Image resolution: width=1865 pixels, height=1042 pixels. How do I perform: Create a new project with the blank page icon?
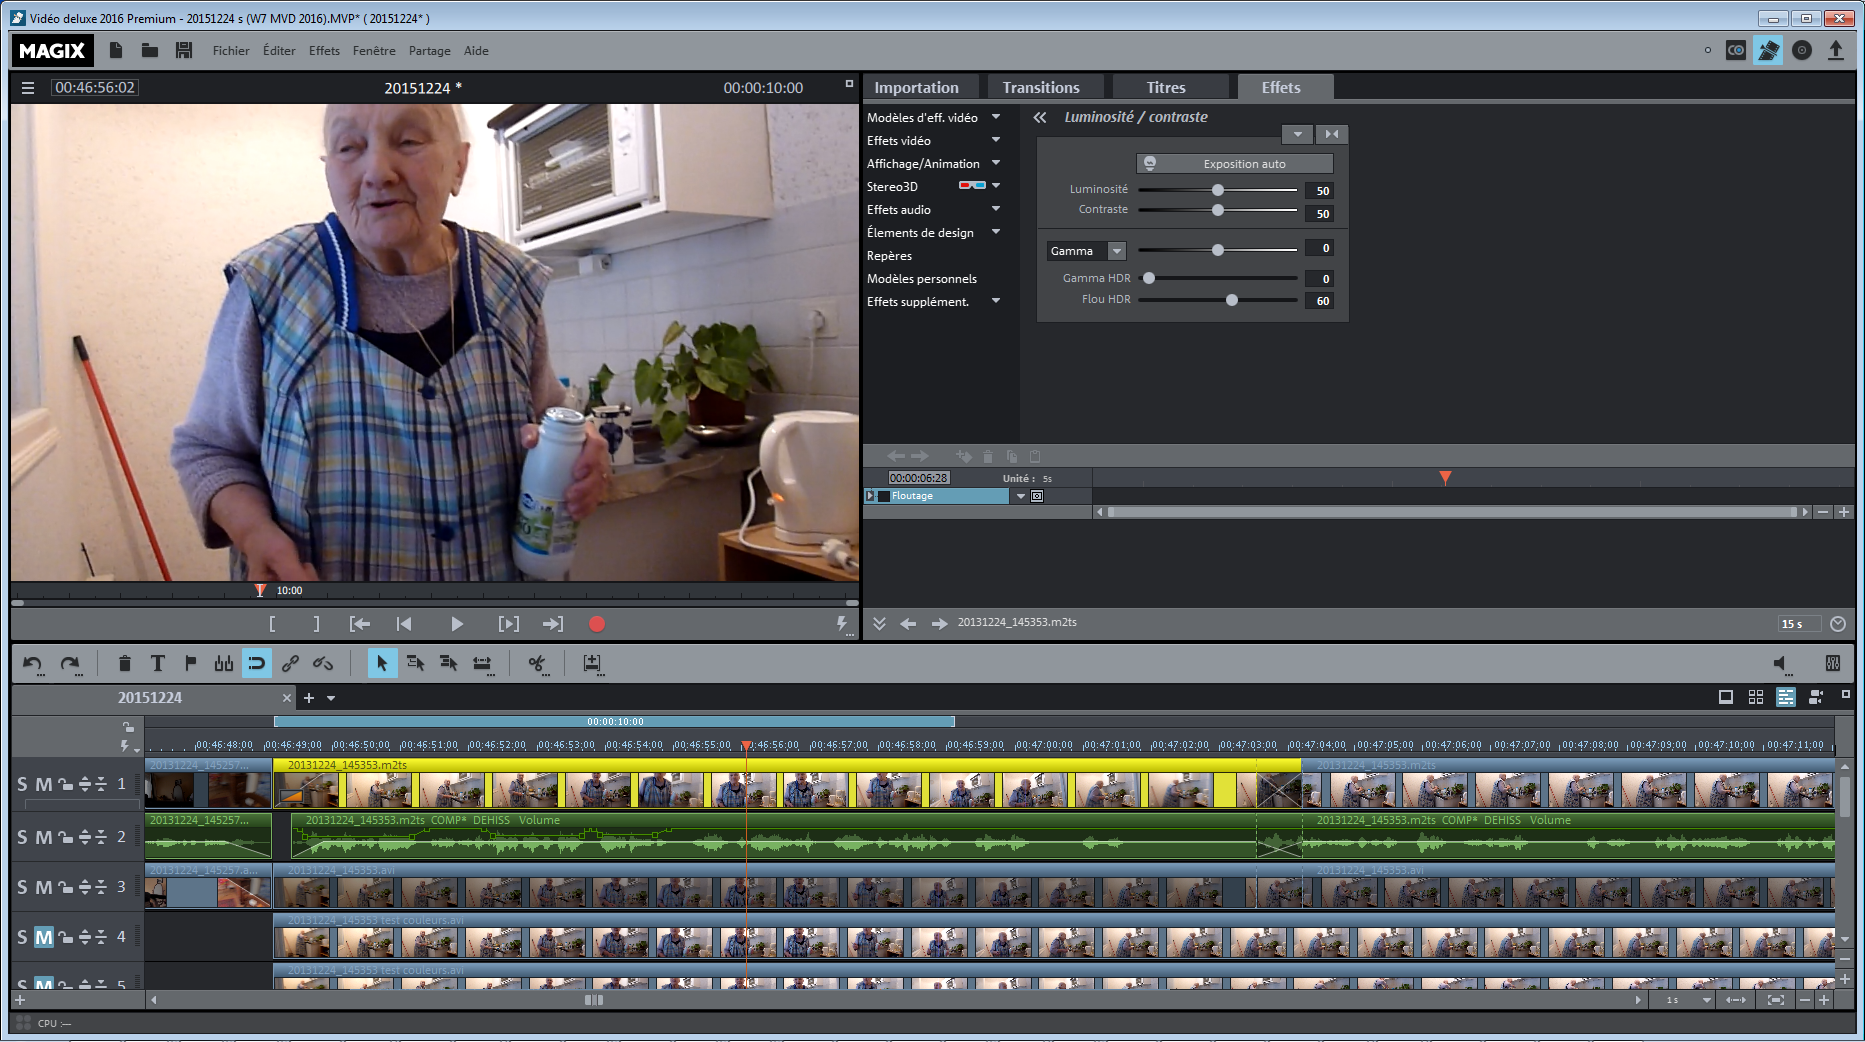pyautogui.click(x=116, y=50)
